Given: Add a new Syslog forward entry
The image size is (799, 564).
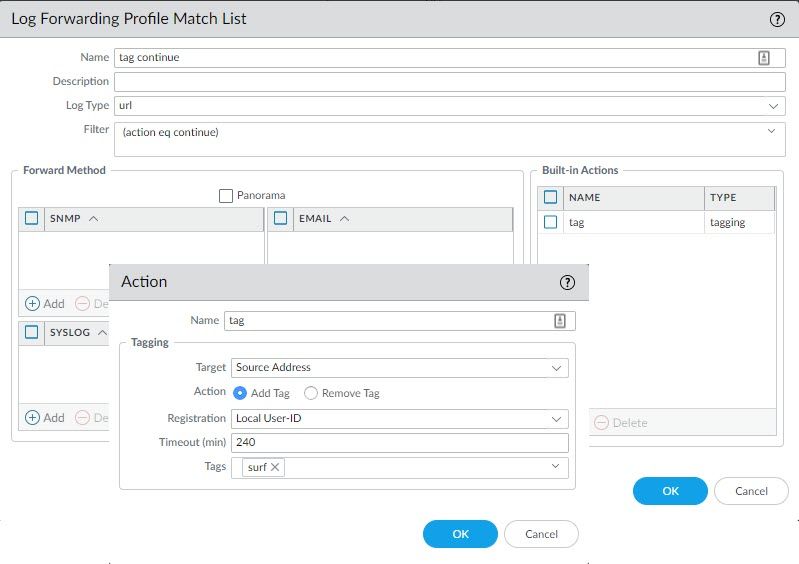Looking at the screenshot, I should point(45,417).
